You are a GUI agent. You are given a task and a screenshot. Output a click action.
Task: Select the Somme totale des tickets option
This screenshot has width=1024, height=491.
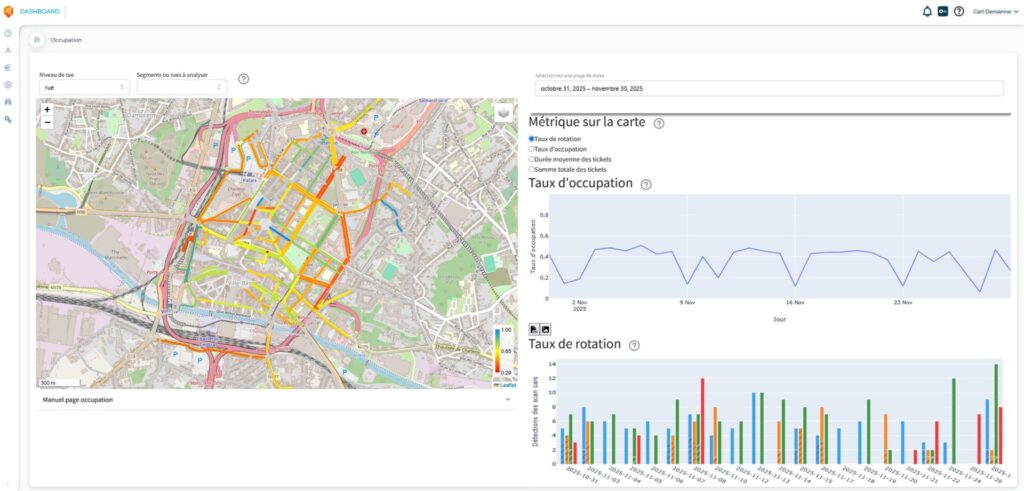pos(532,169)
